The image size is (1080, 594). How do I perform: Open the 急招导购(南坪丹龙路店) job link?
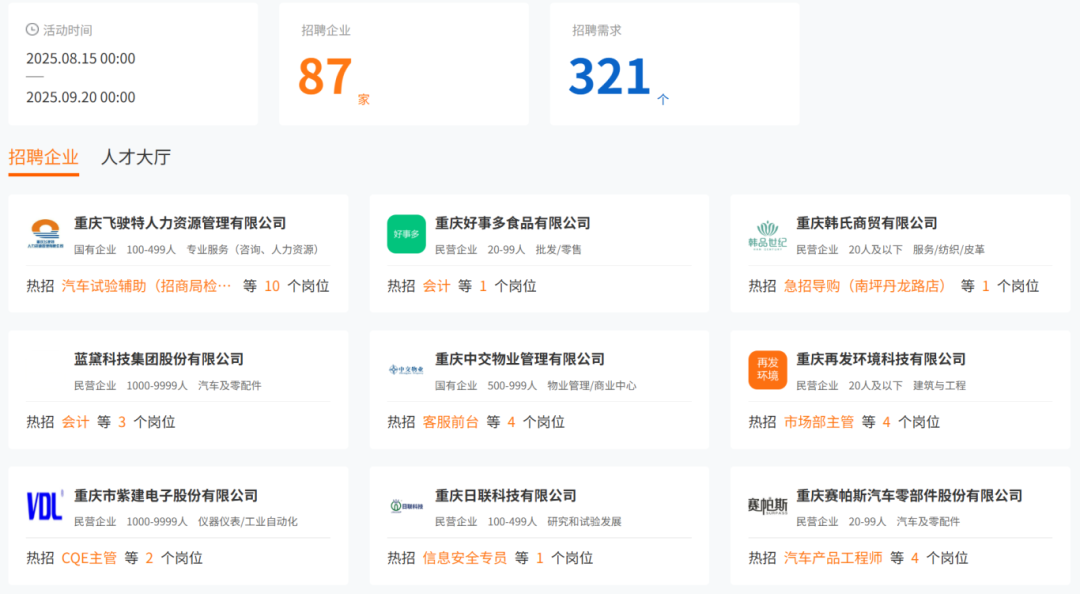[x=866, y=286]
